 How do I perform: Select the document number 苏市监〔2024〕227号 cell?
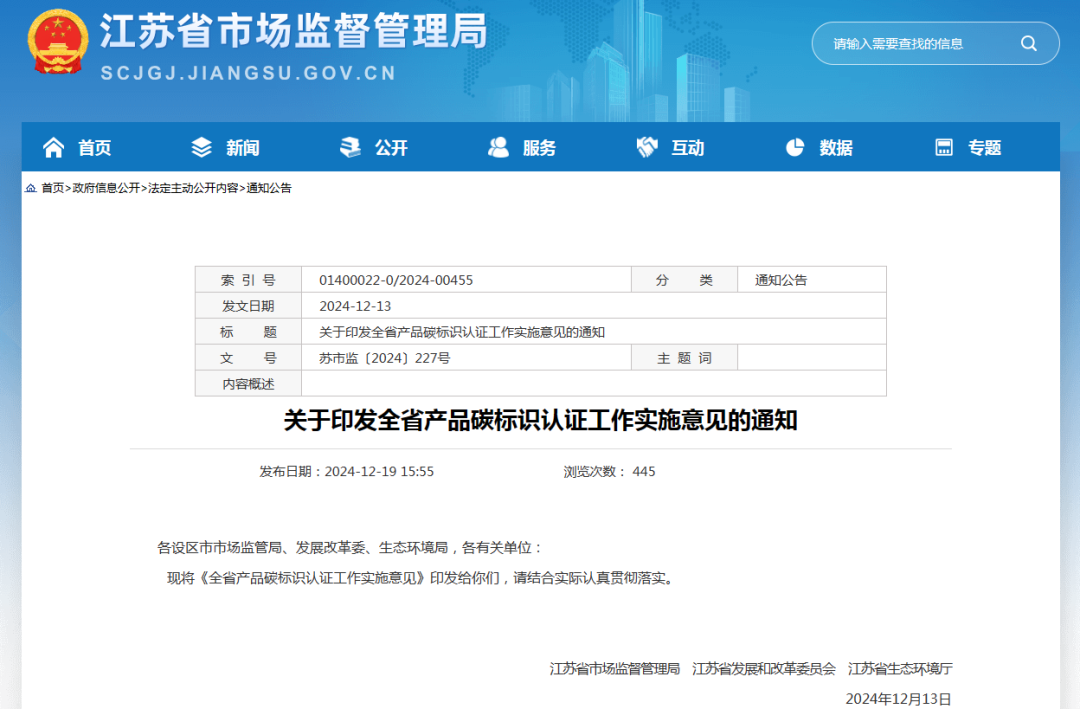[387, 357]
